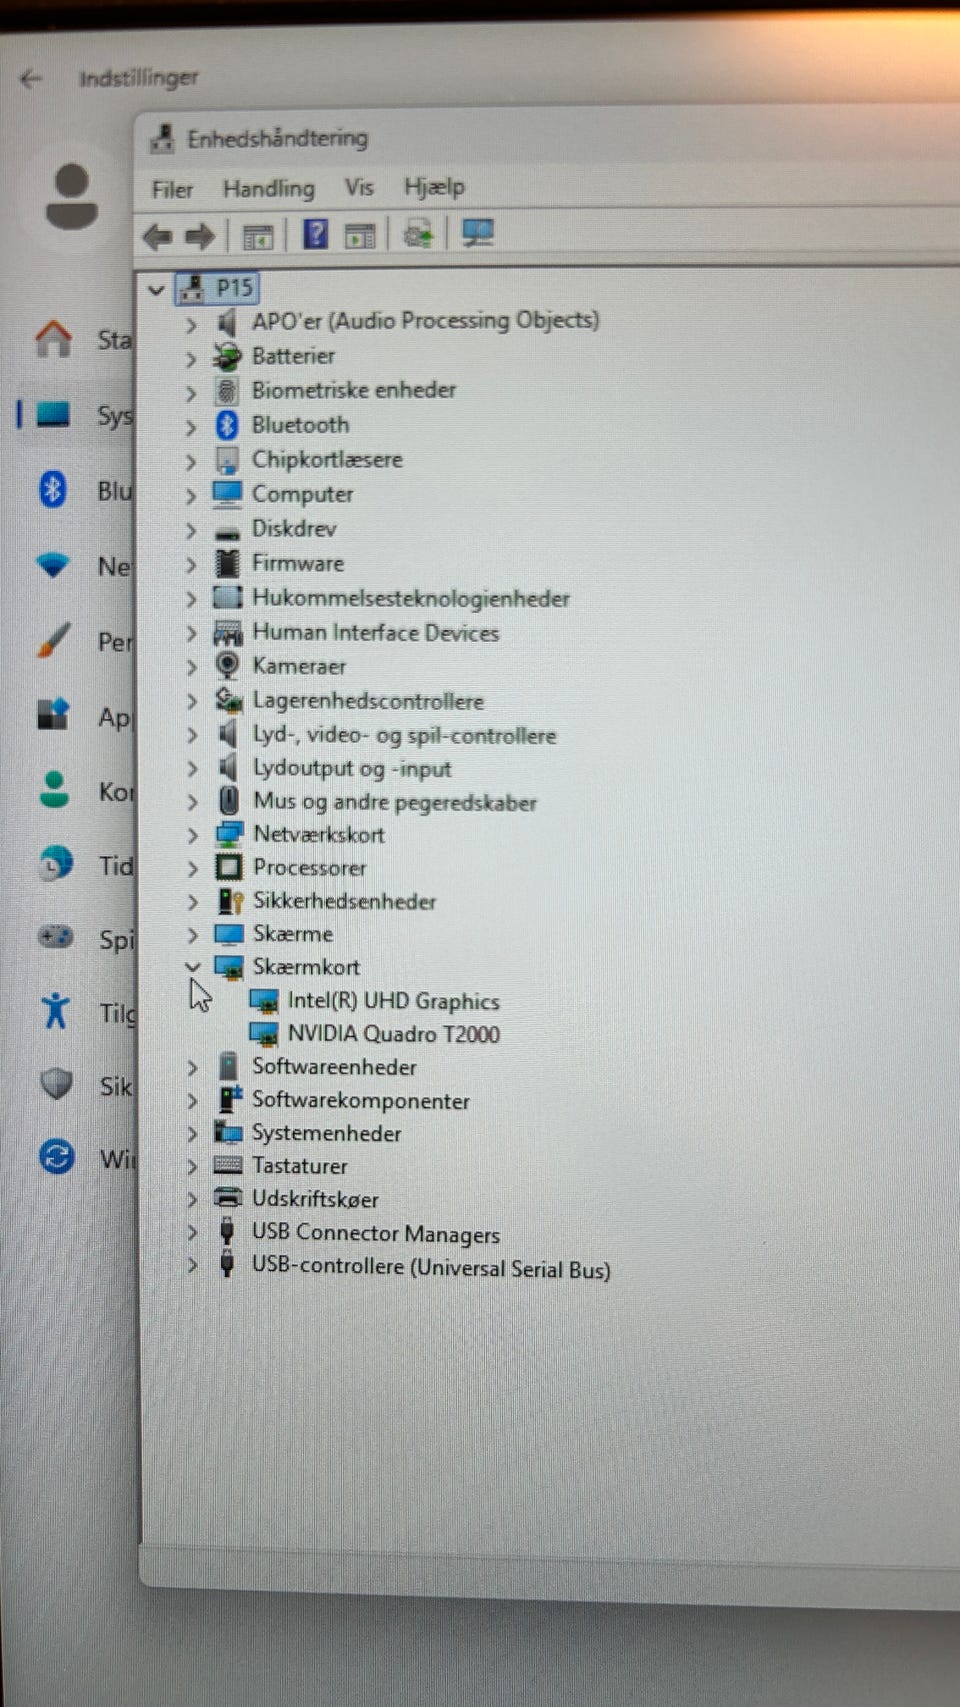Click the Wi-Fi network icon in Settings sidebar

click(x=53, y=565)
